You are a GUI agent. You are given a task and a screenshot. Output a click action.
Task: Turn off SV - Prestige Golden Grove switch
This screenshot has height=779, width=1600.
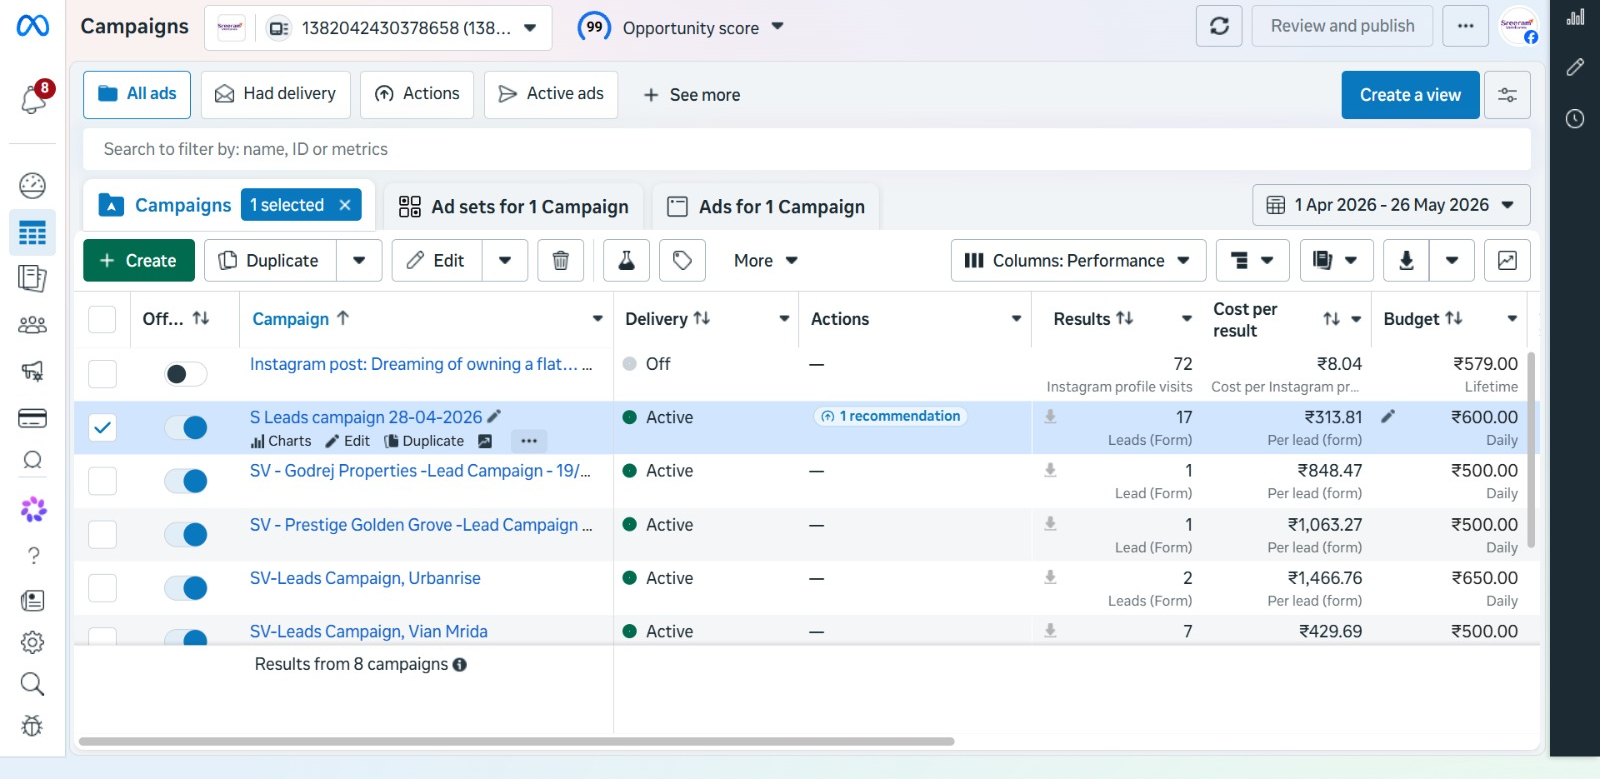tap(186, 535)
